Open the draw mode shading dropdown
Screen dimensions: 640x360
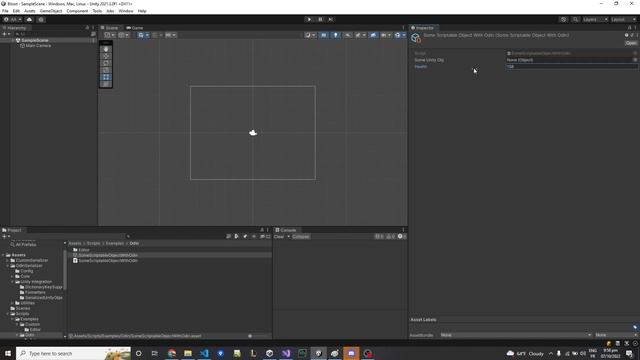click(310, 35)
